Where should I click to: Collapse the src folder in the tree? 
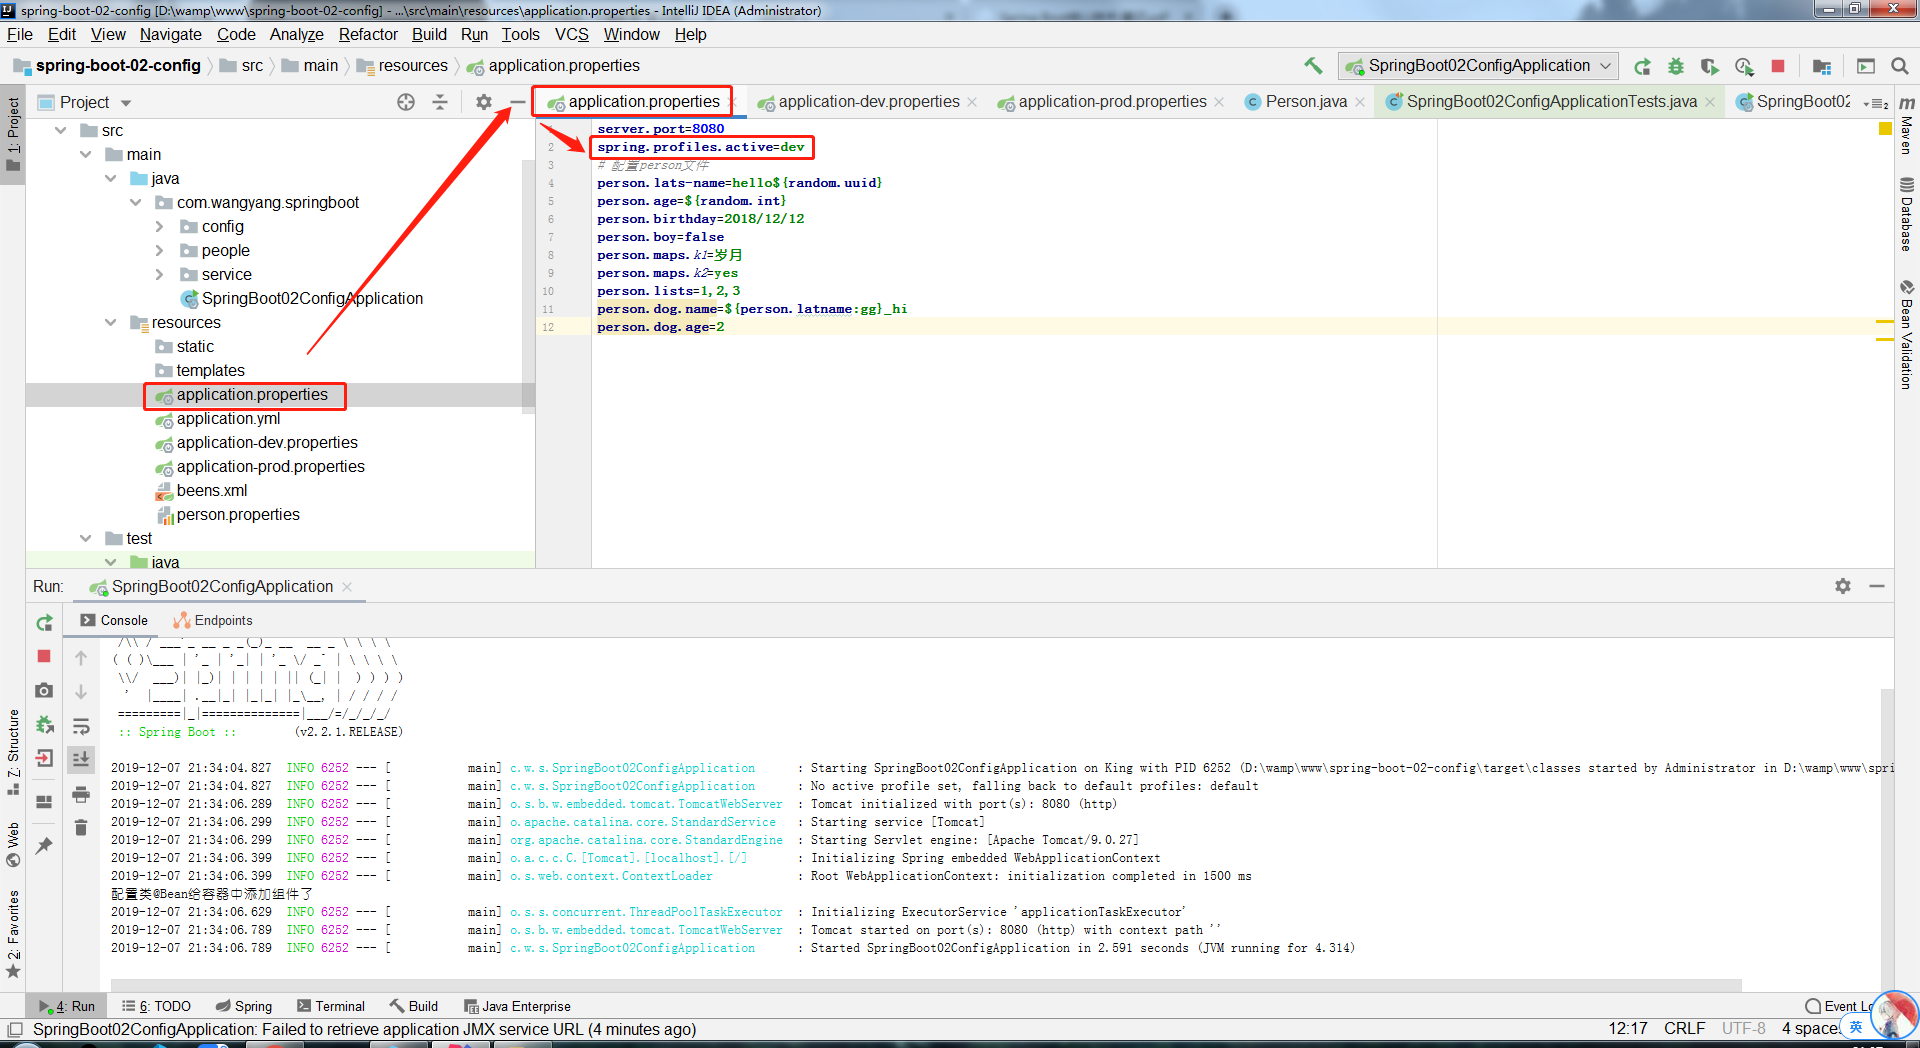click(x=62, y=130)
